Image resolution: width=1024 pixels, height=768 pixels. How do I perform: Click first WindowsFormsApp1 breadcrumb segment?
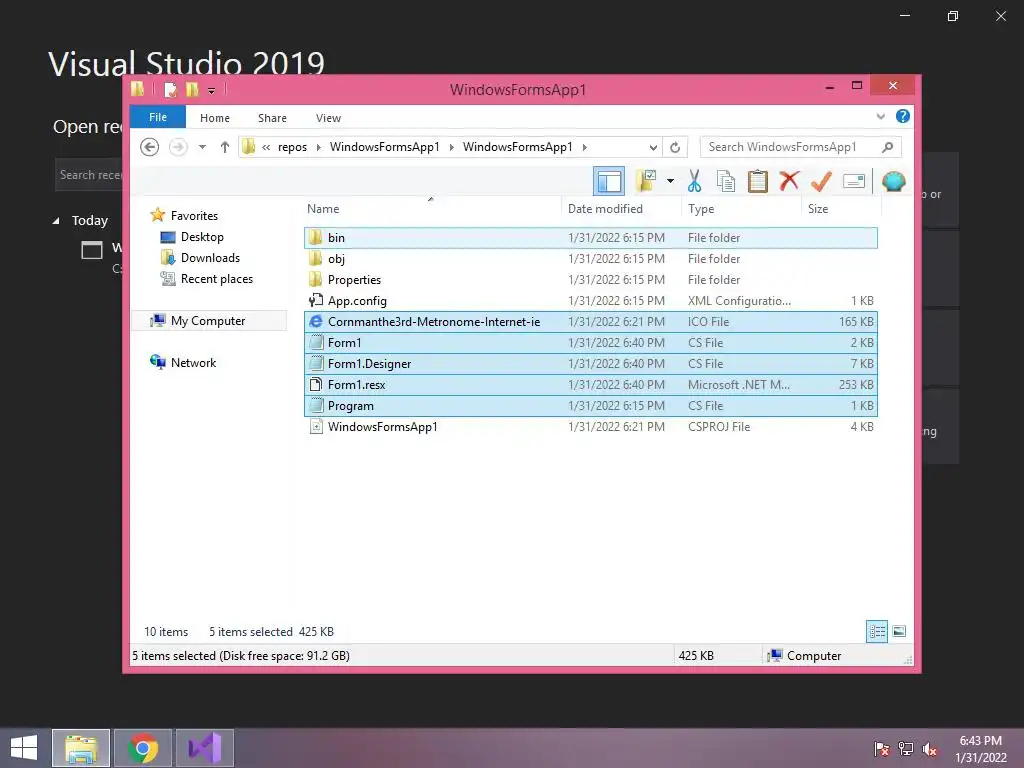point(385,147)
